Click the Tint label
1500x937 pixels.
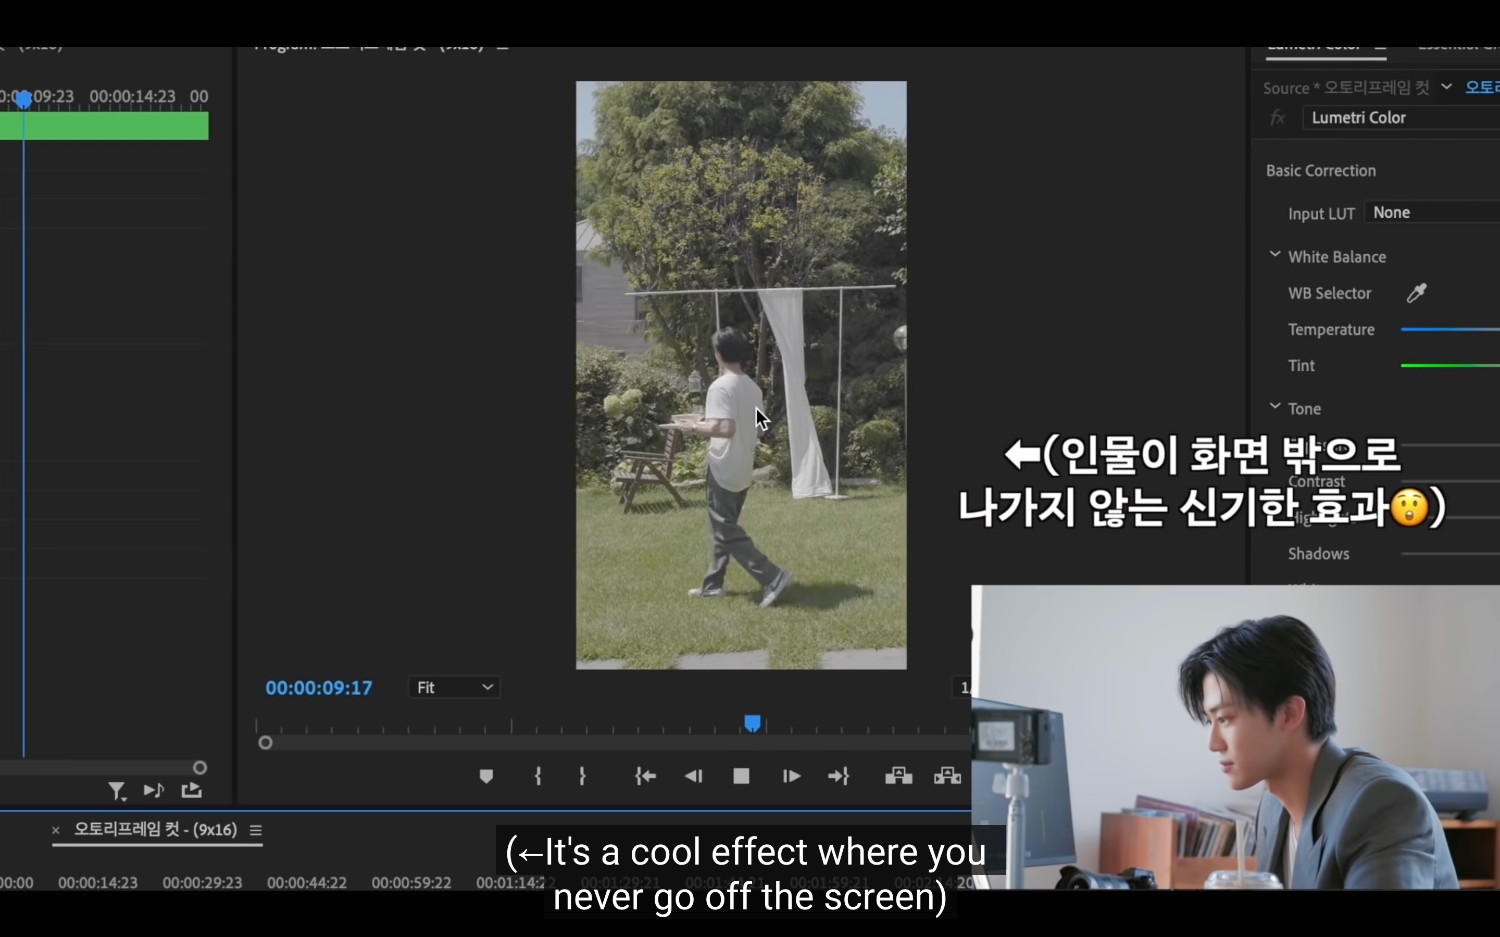coord(1301,366)
